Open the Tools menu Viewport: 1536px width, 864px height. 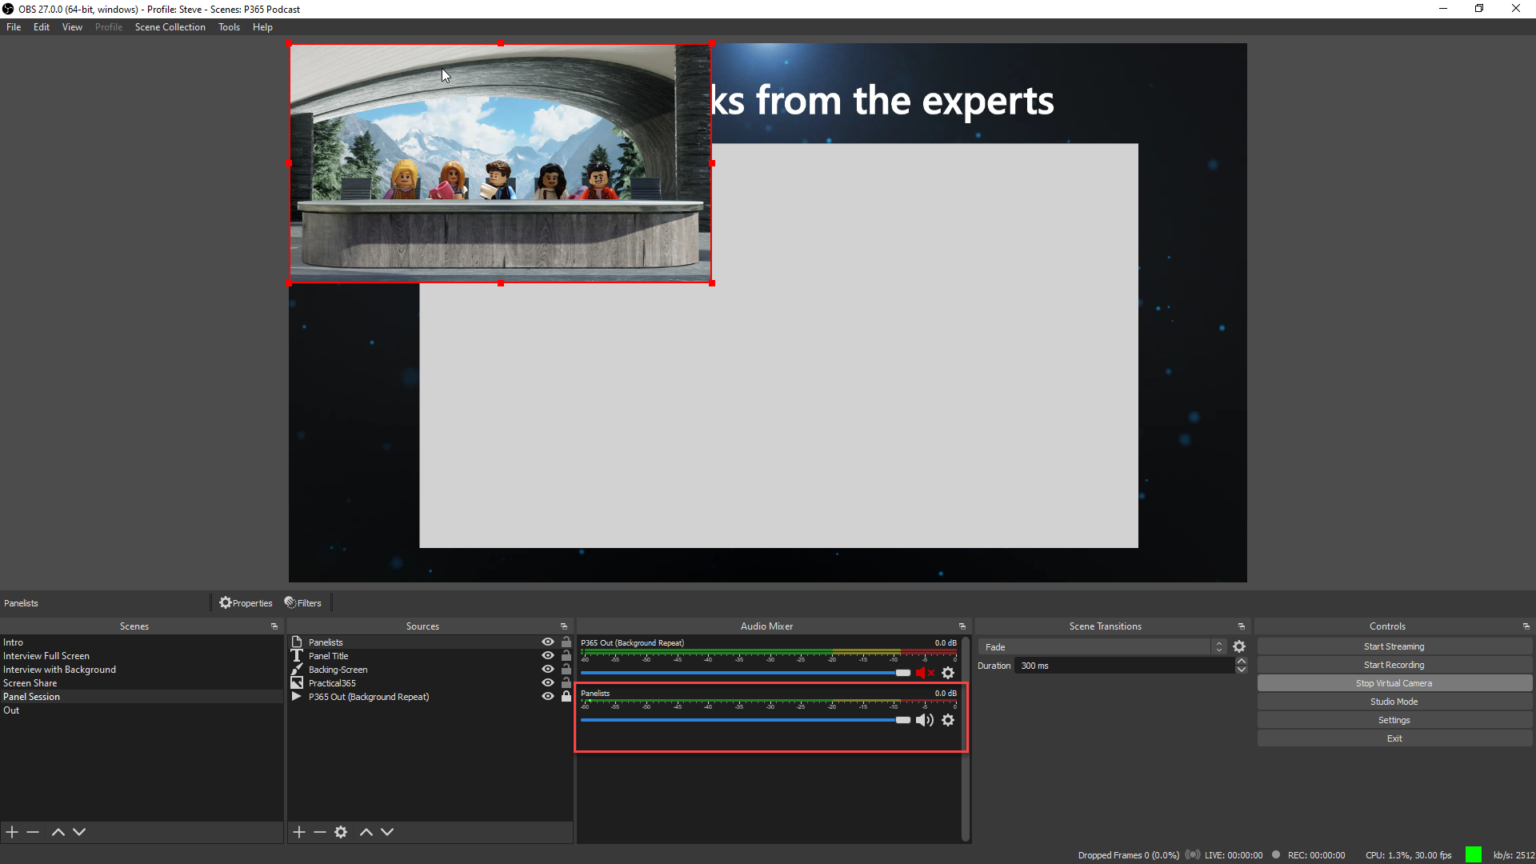click(x=229, y=27)
